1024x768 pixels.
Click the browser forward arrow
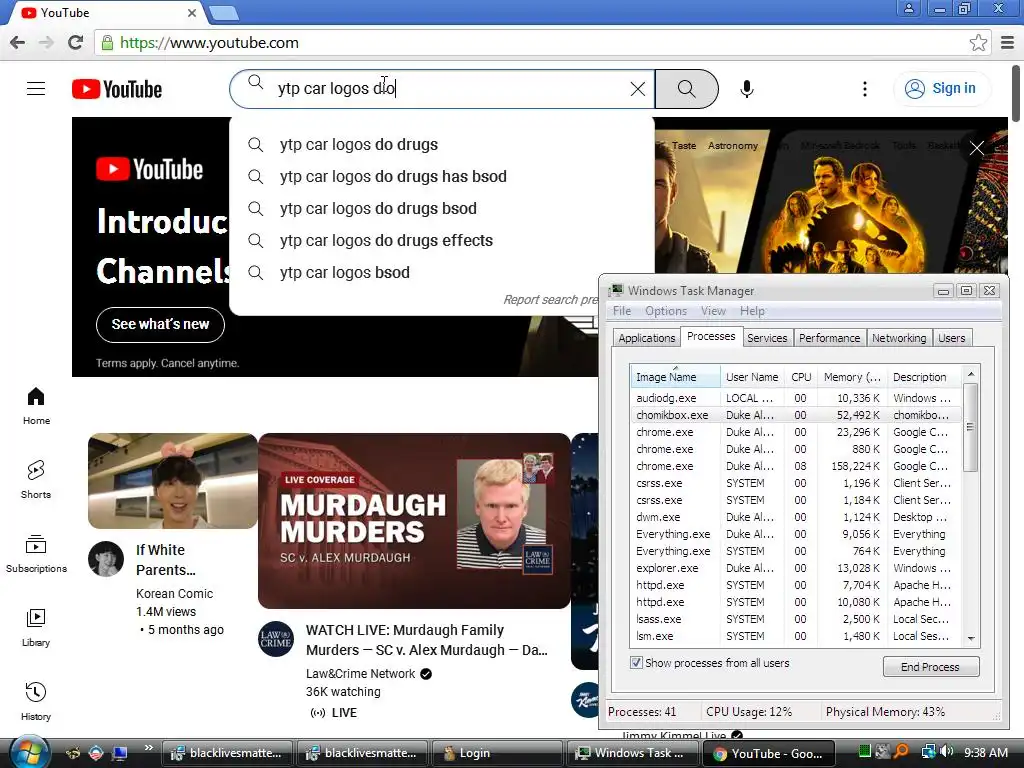46,42
